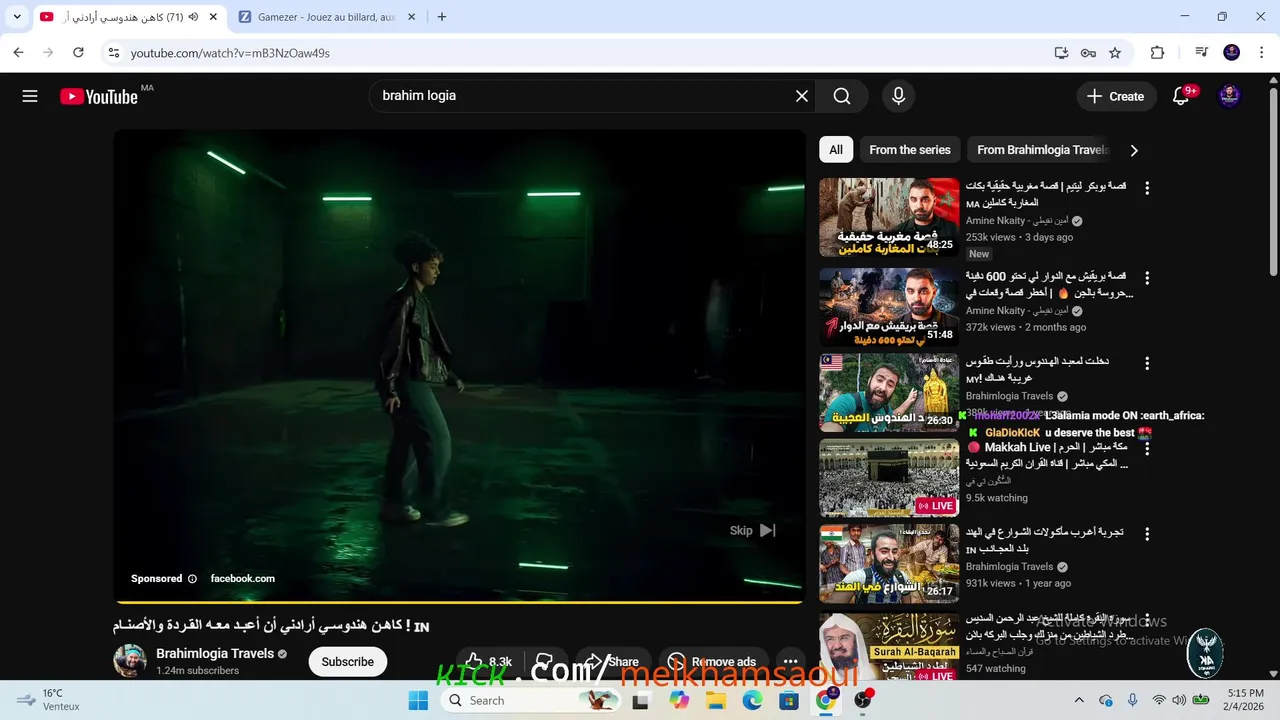
Task: Close the YouTube browser tab
Action: tap(213, 17)
